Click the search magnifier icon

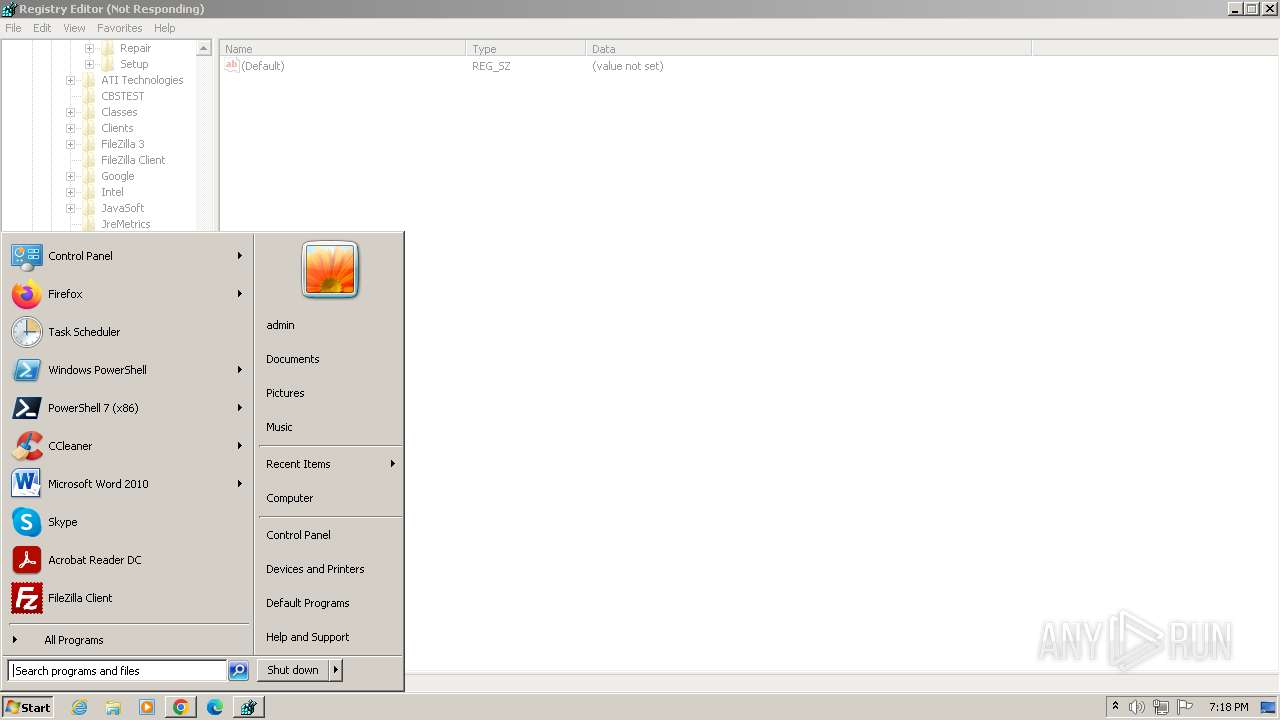point(238,671)
